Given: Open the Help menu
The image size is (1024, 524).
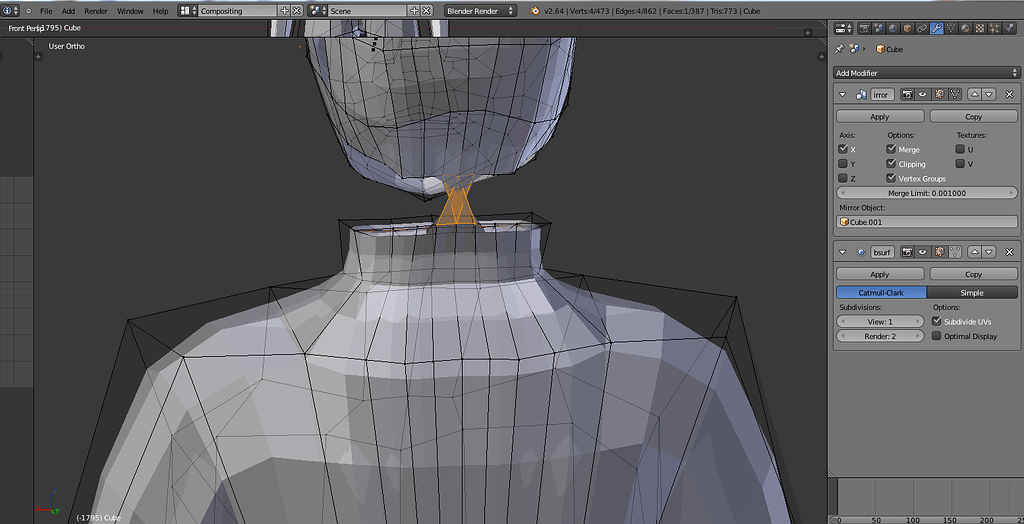Looking at the screenshot, I should pyautogui.click(x=160, y=11).
